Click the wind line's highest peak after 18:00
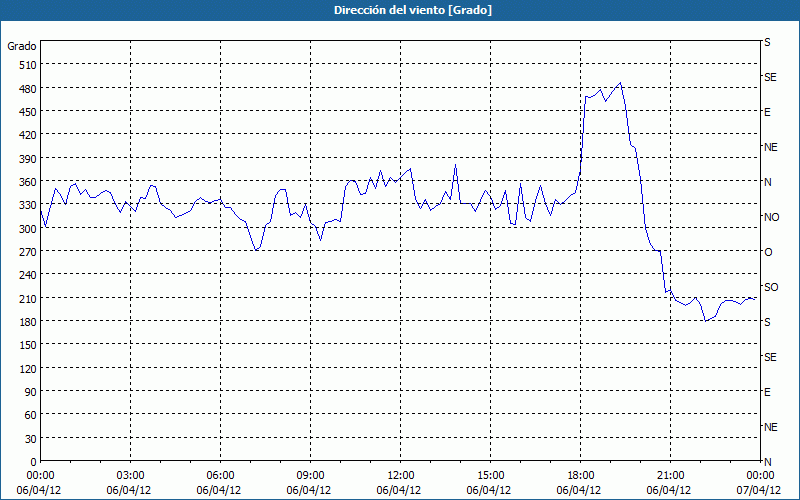This screenshot has height=500, width=800. coord(620,83)
